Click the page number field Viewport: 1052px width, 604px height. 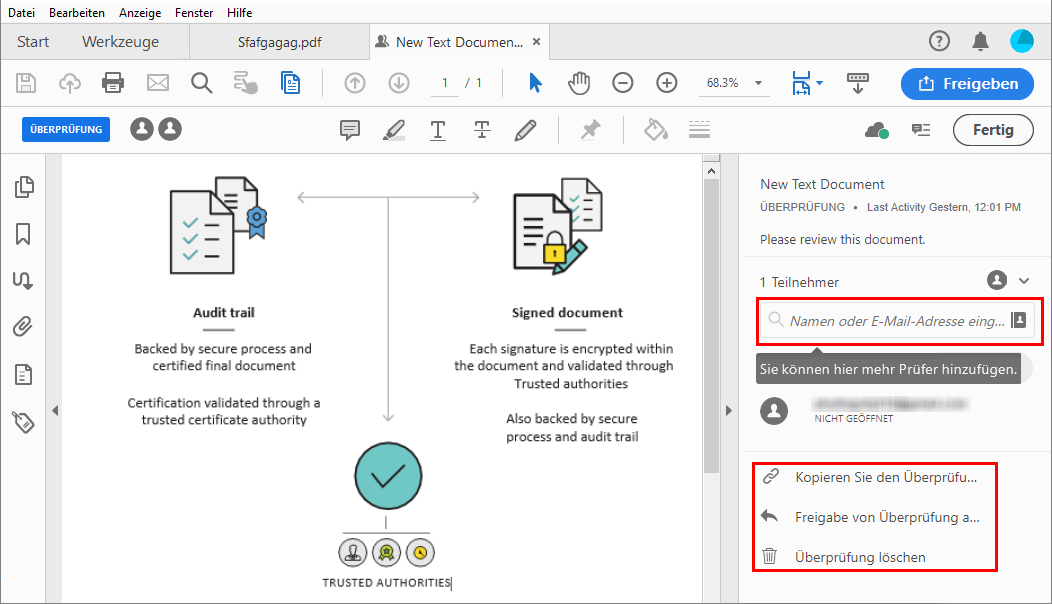444,83
